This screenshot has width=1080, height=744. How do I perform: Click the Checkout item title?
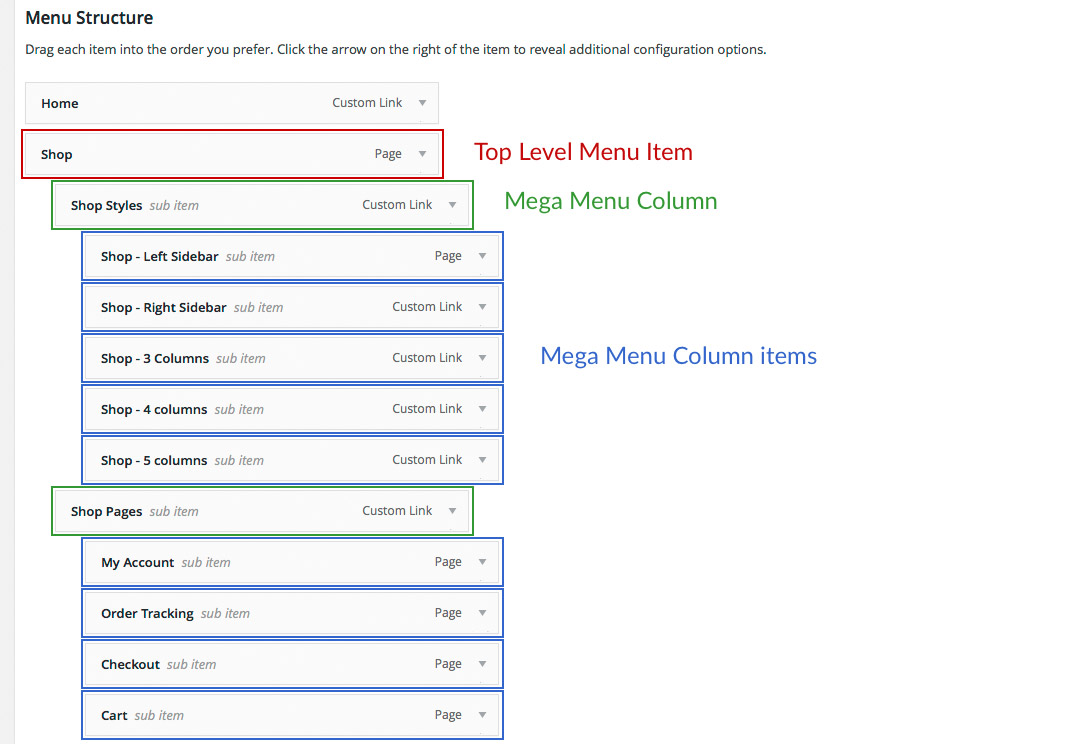point(130,664)
